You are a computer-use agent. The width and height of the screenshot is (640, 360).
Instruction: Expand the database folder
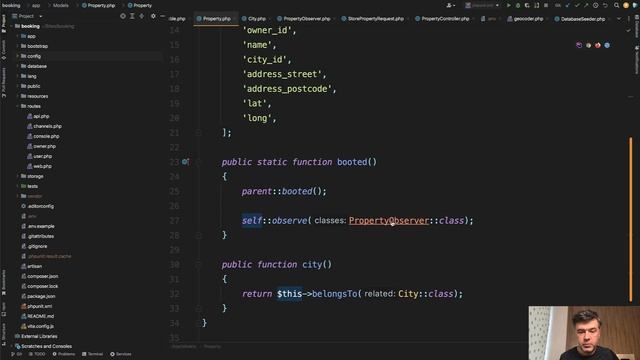click(17, 66)
